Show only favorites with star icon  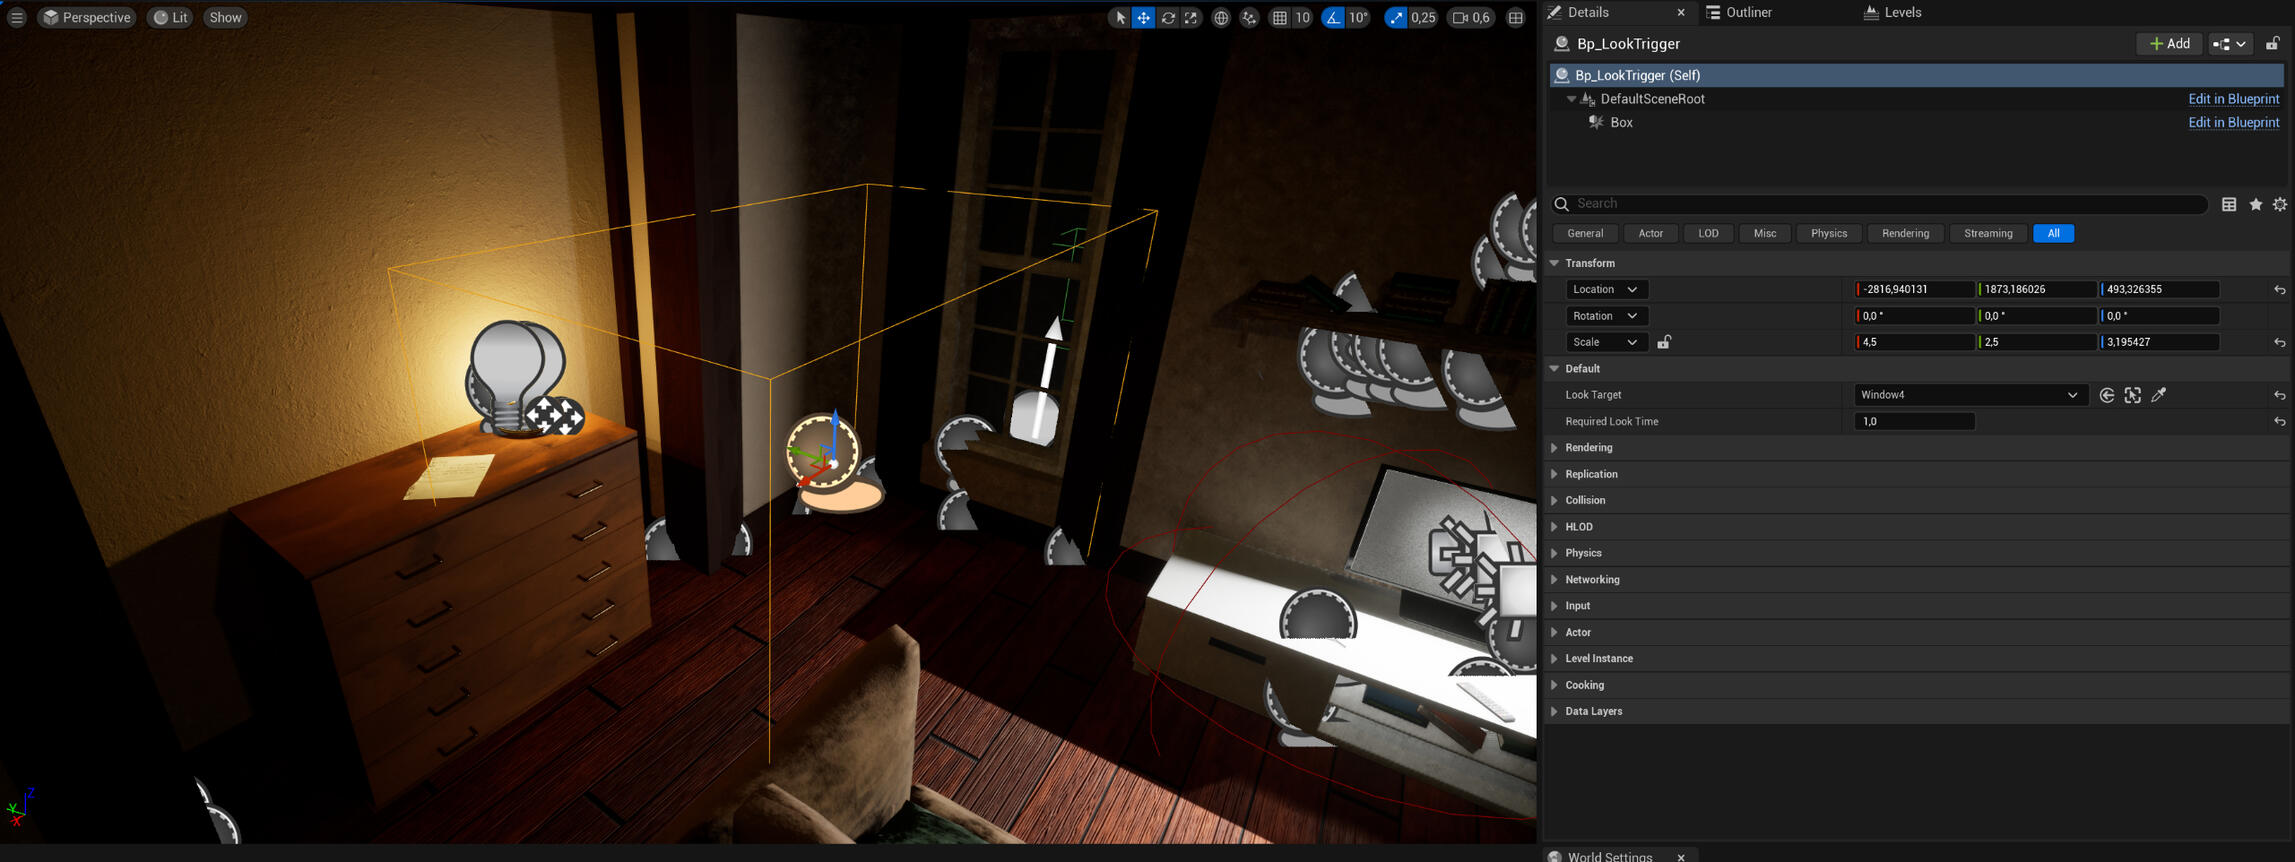pyautogui.click(x=2255, y=204)
